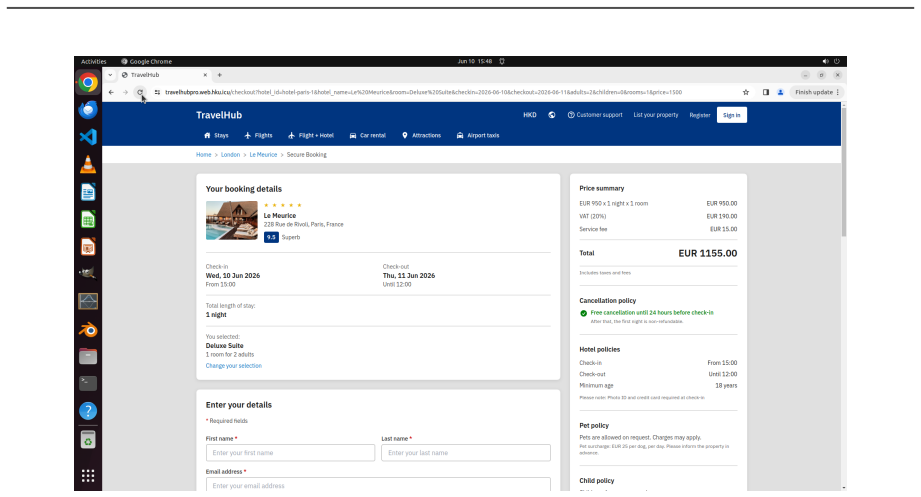Bookmark this page with star icon

(x=746, y=92)
